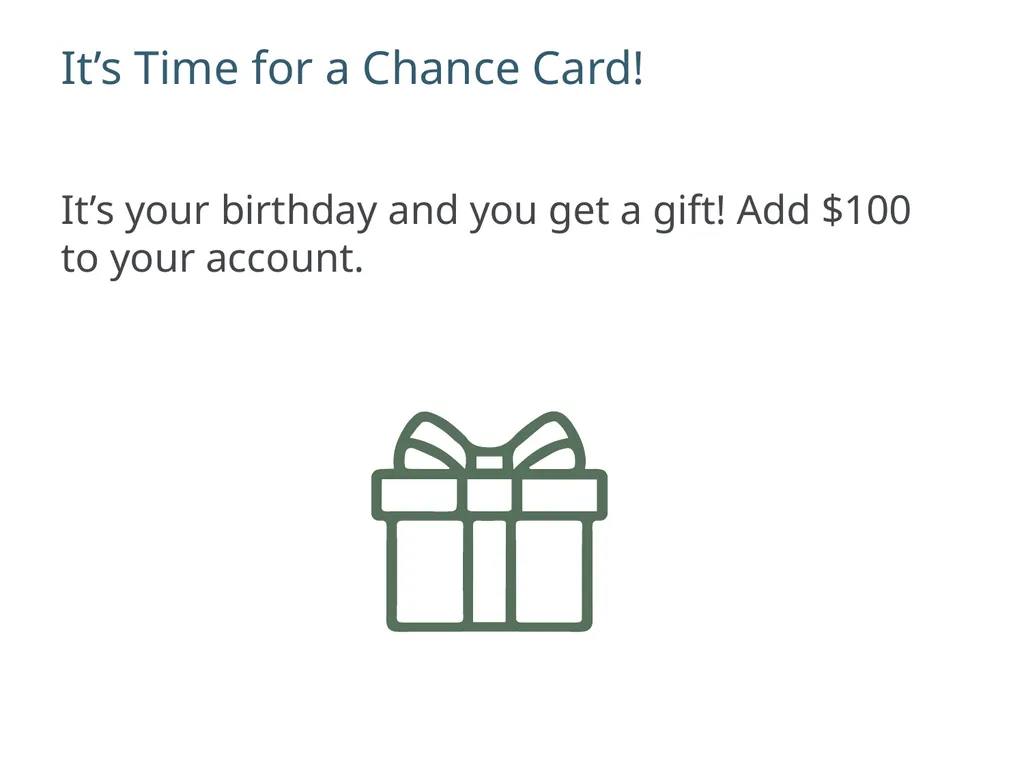Click the word "Chance" in the heading
Image resolution: width=1024 pixels, height=768 pixels.
[441, 68]
